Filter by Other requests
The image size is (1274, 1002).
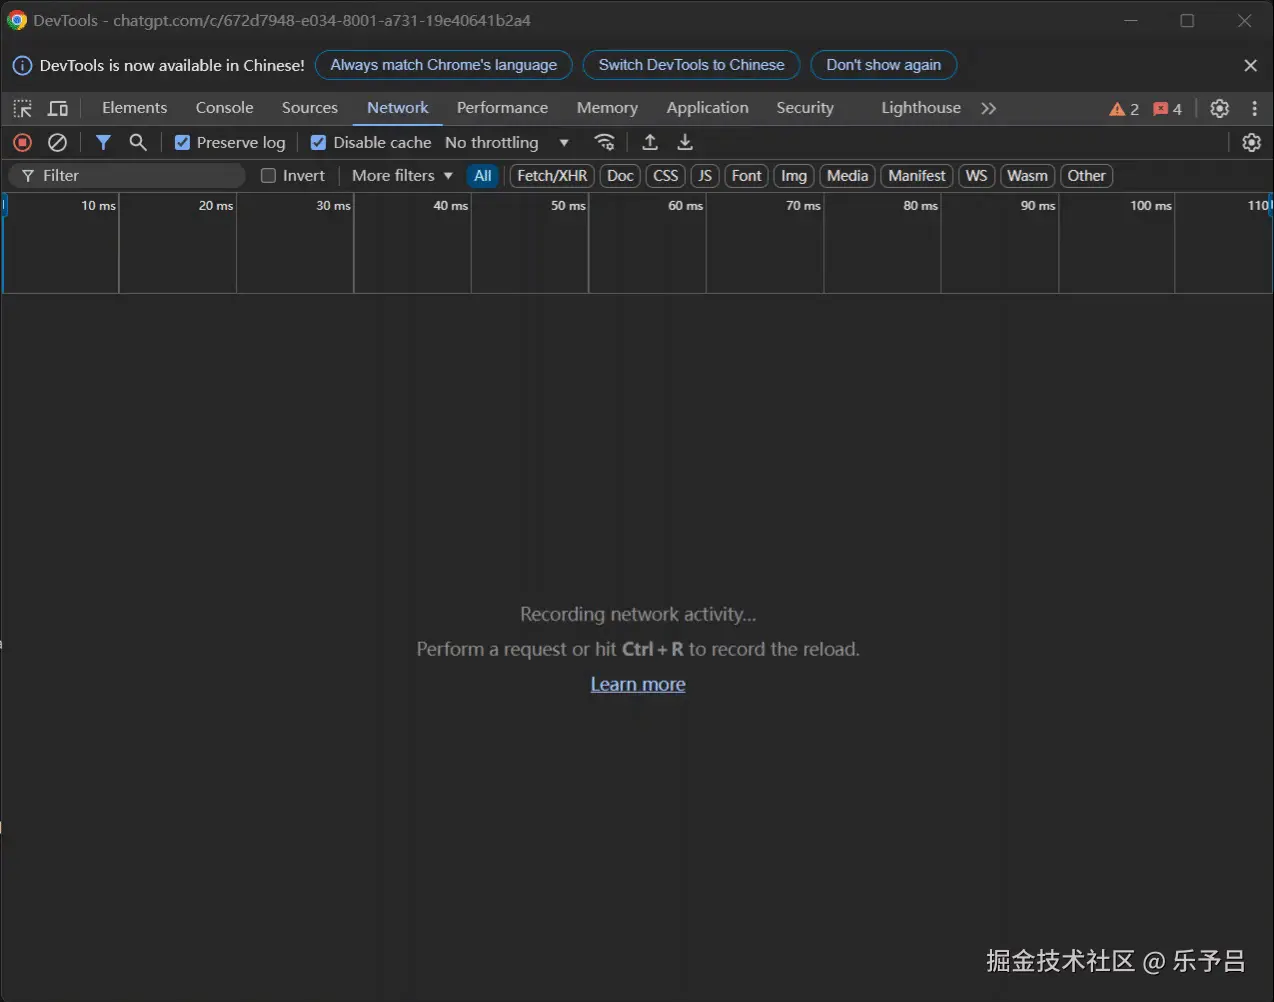pyautogui.click(x=1086, y=175)
